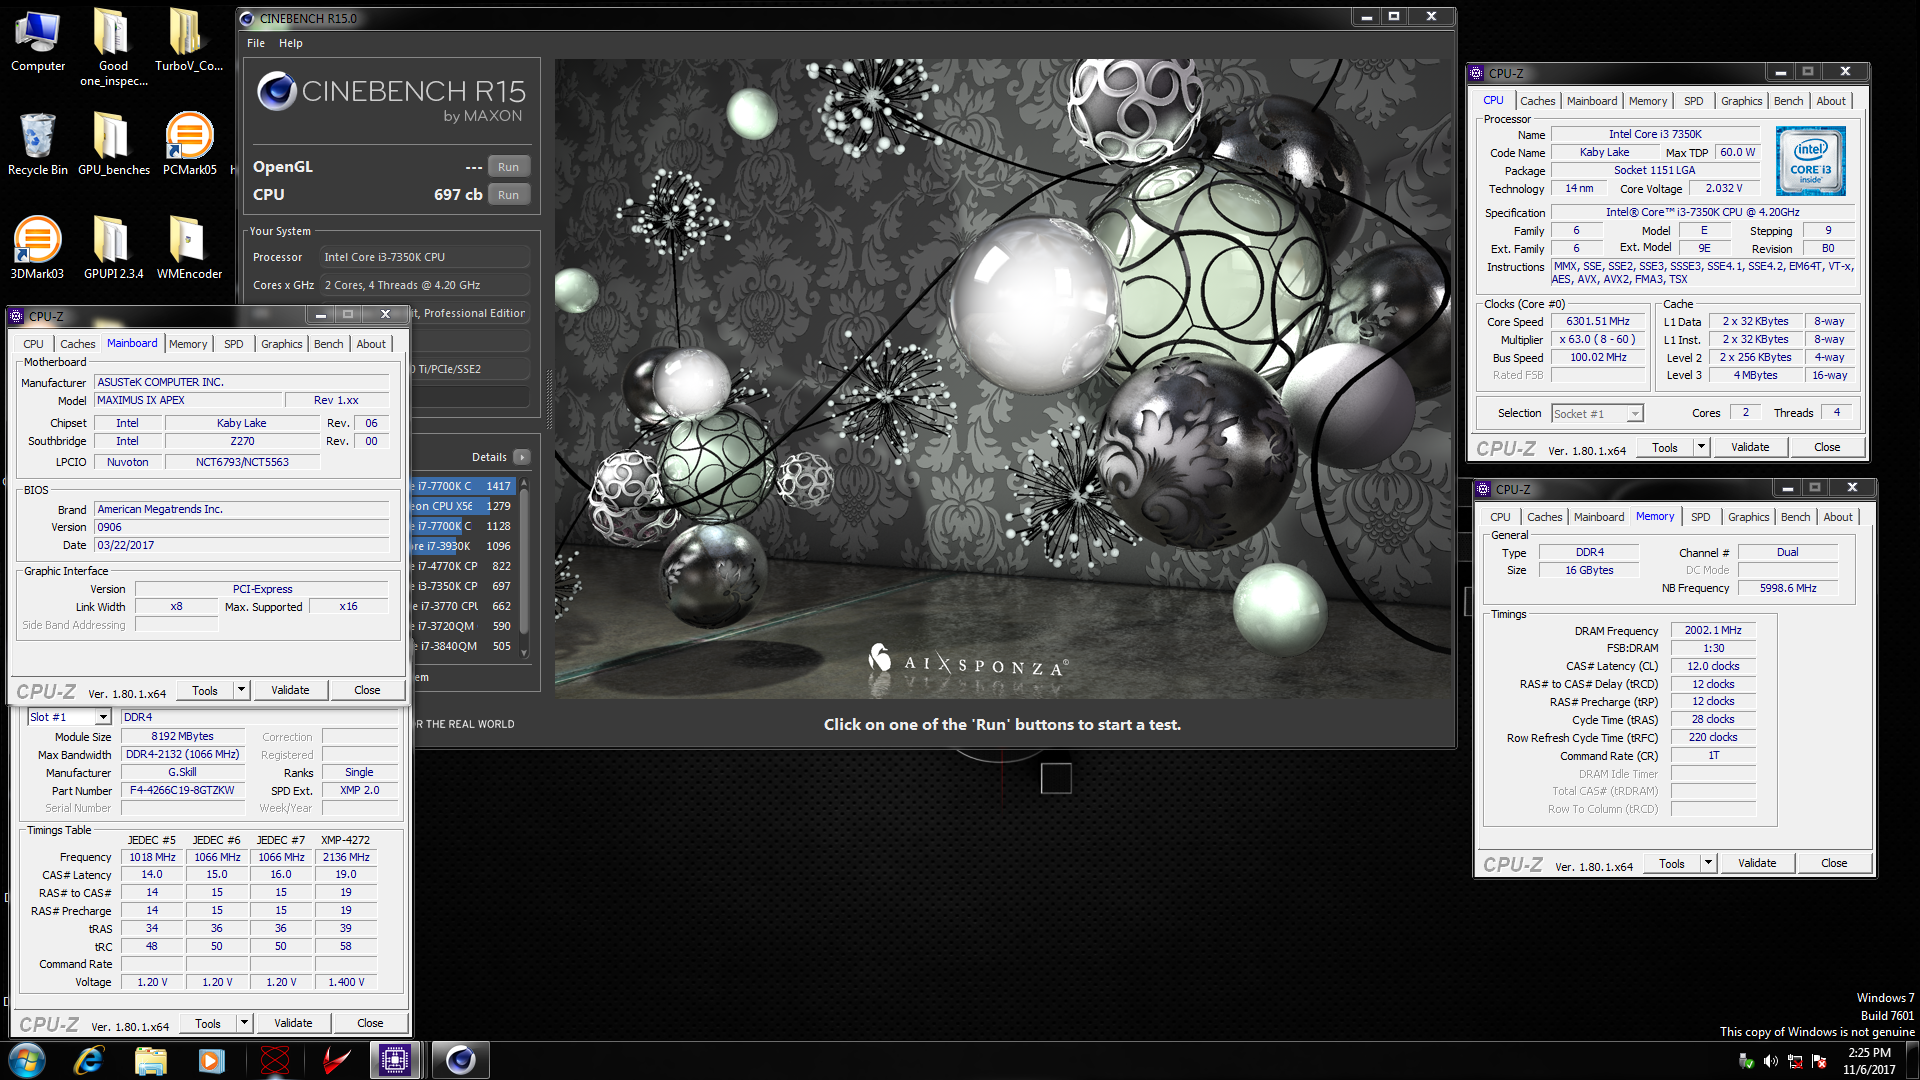
Task: Click the Cinebench R15 logo sphere
Action: tap(277, 91)
